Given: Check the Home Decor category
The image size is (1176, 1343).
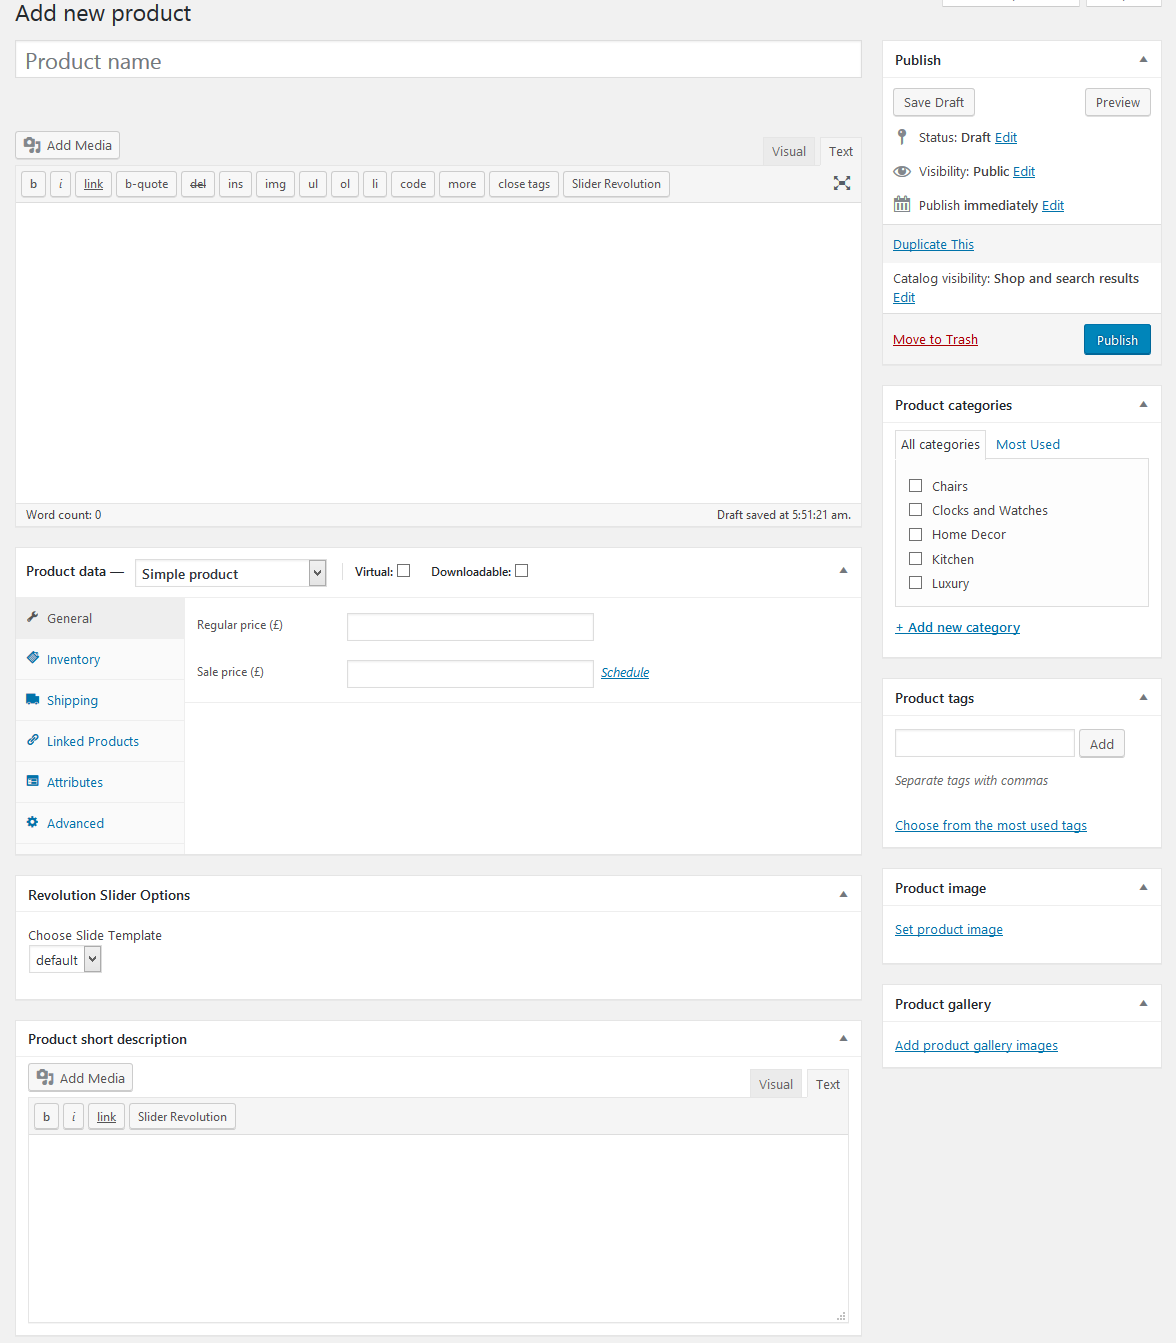Looking at the screenshot, I should [915, 535].
